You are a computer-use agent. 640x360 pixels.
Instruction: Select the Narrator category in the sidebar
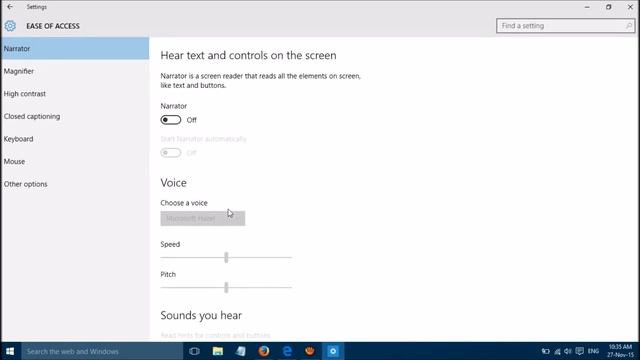tap(75, 49)
